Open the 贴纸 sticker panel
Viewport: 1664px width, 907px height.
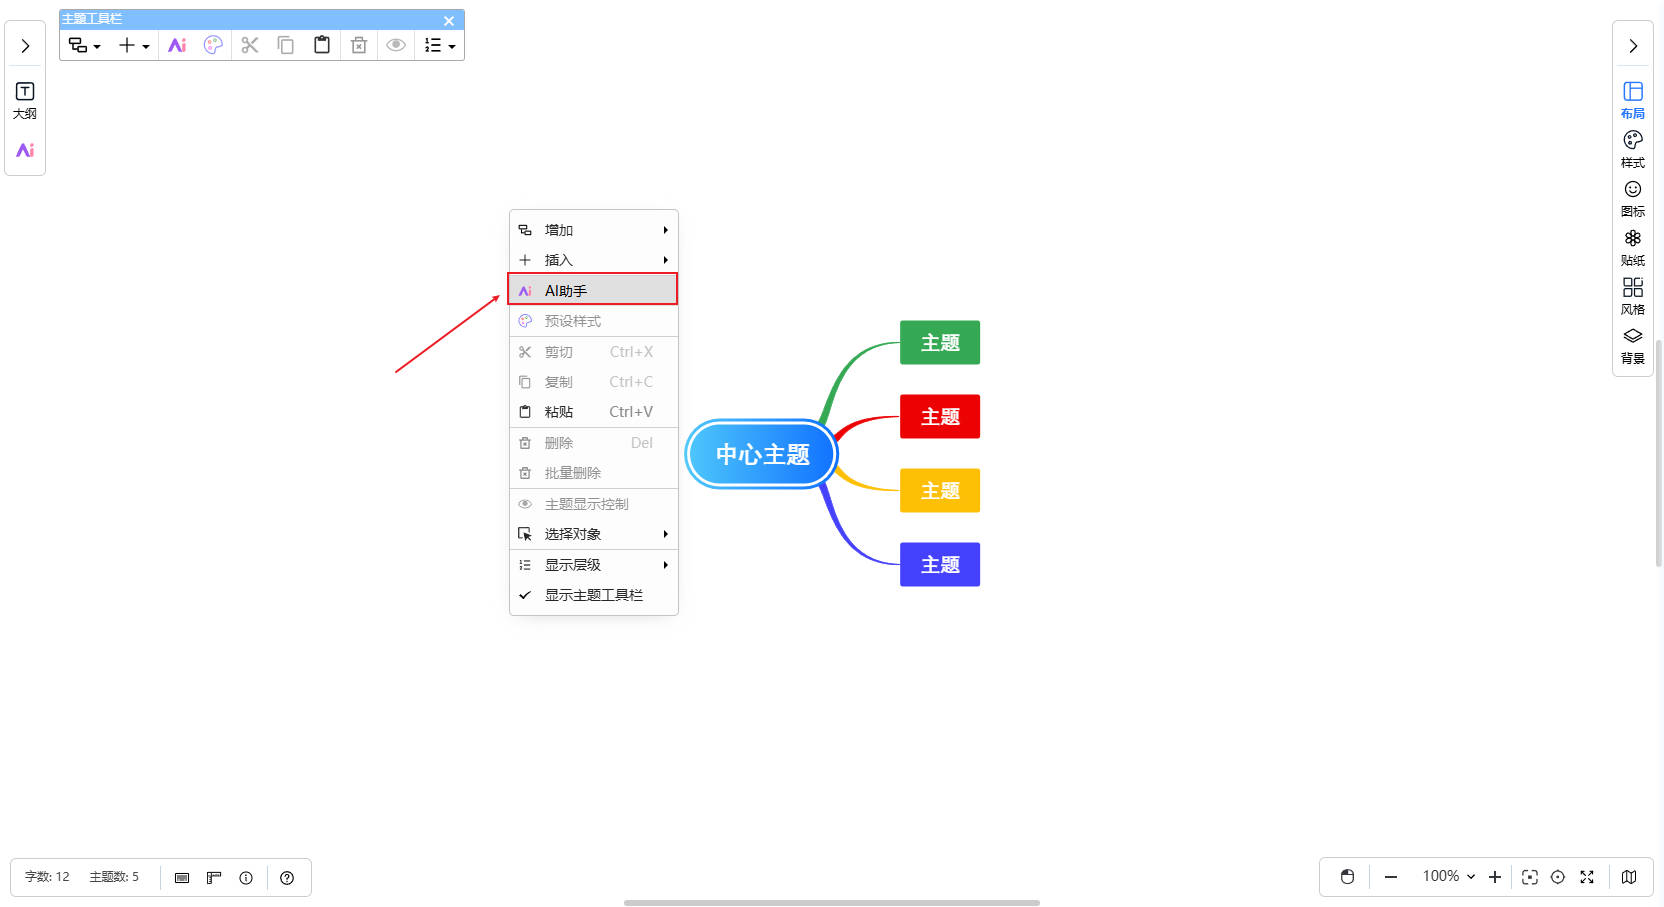click(x=1632, y=246)
